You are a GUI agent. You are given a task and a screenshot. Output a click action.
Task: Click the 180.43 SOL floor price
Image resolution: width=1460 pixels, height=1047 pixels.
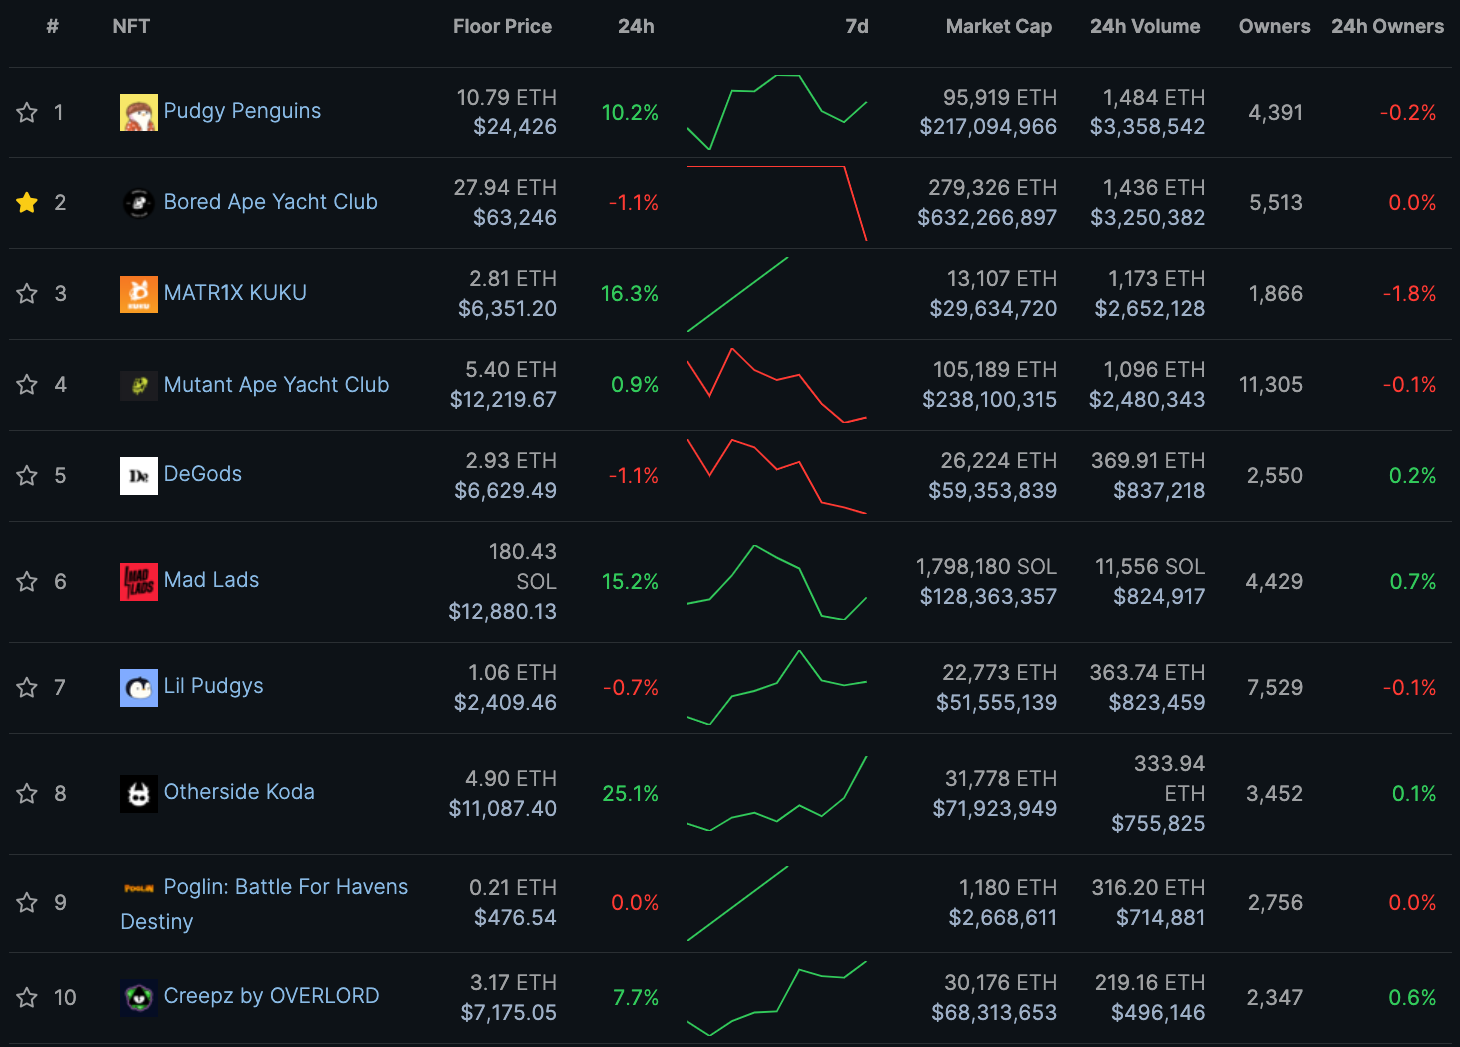[522, 566]
